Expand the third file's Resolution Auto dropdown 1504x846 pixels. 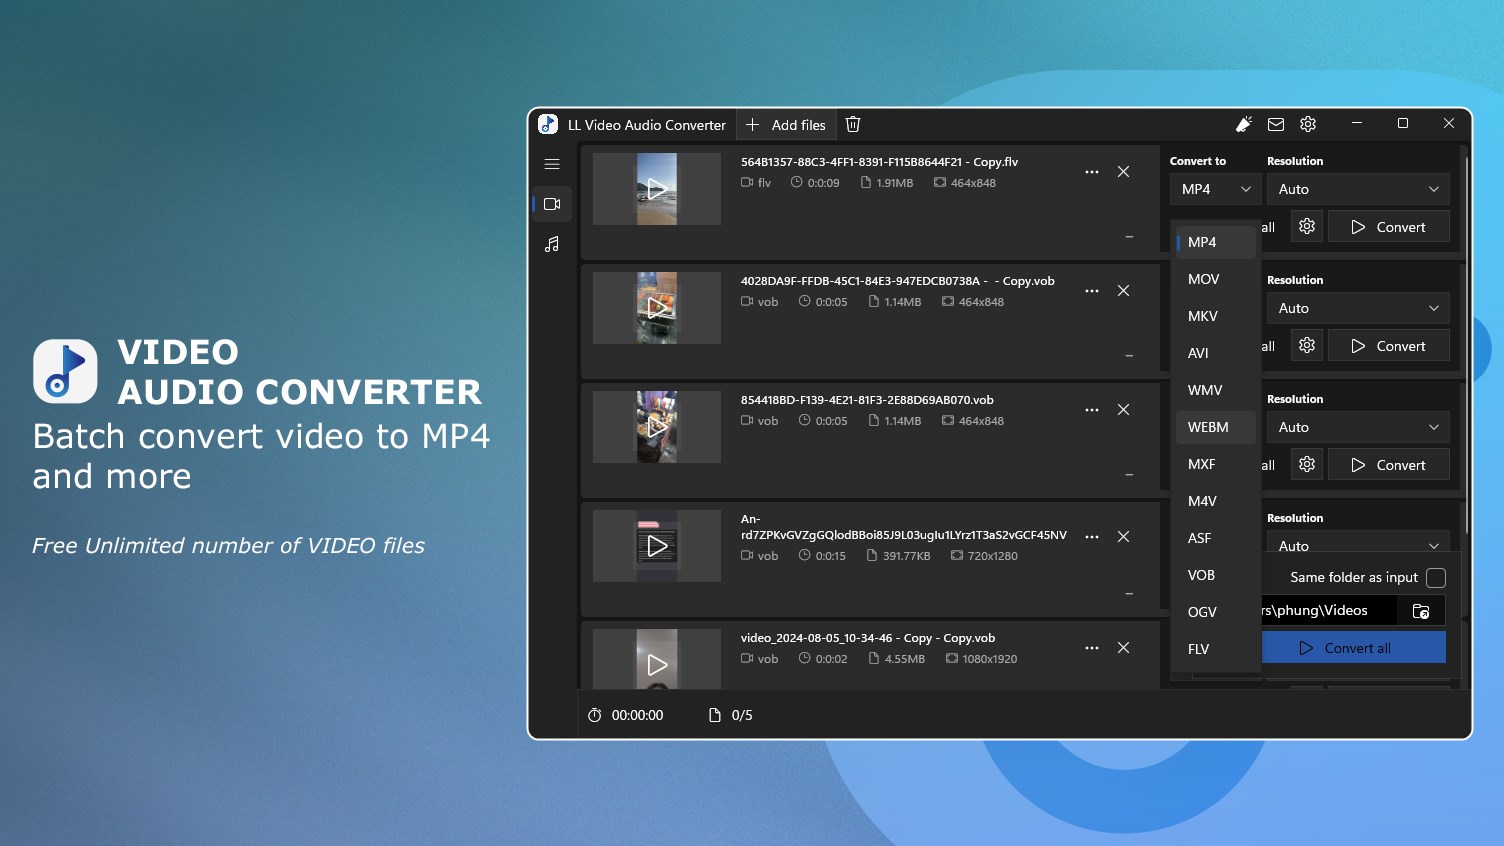(x=1358, y=427)
